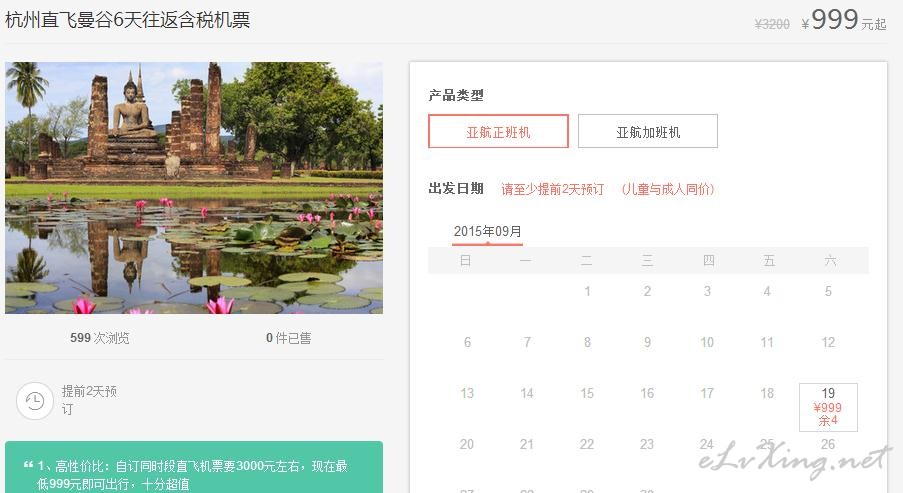The width and height of the screenshot is (903, 493).
Task: Click the 提前2天预订 label
Action: point(89,400)
